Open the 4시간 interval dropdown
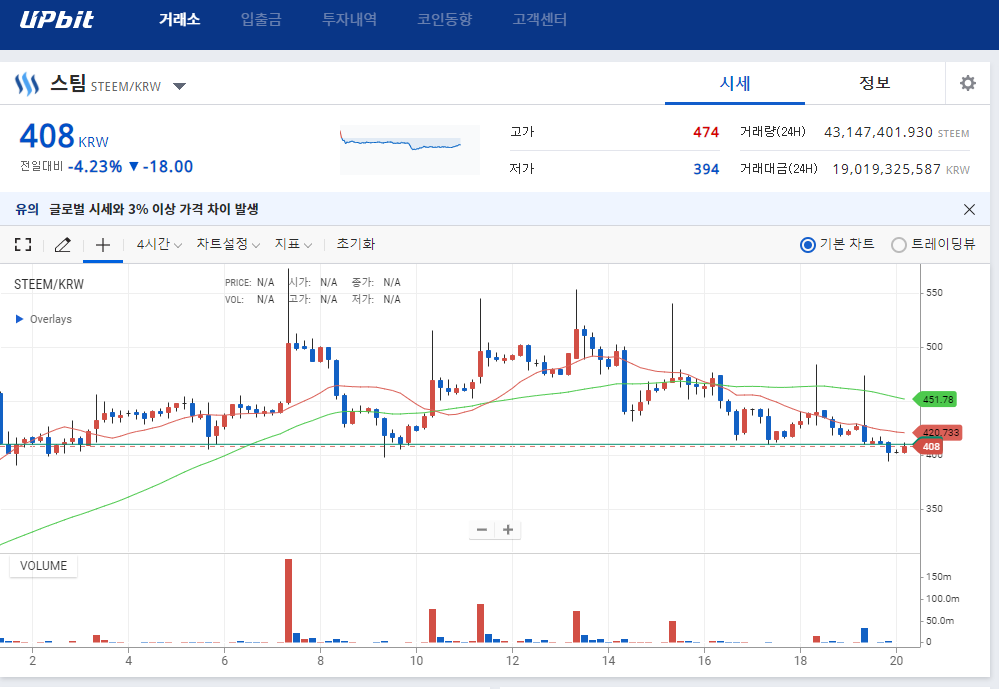 tap(159, 244)
